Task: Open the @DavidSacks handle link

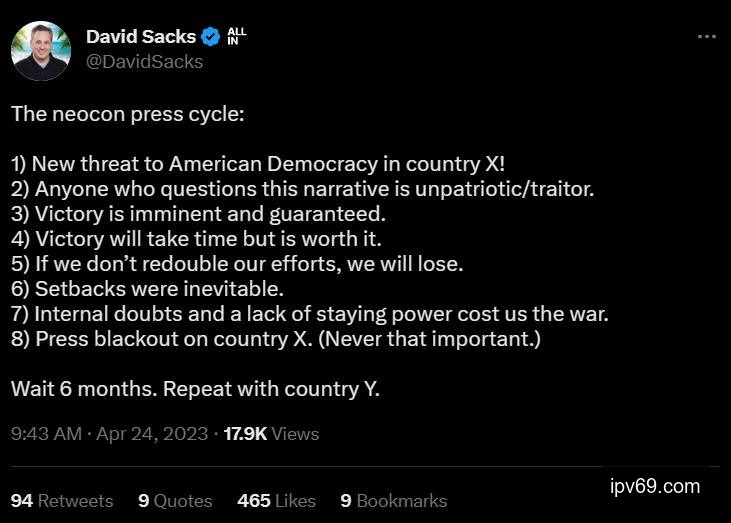Action: tap(144, 62)
